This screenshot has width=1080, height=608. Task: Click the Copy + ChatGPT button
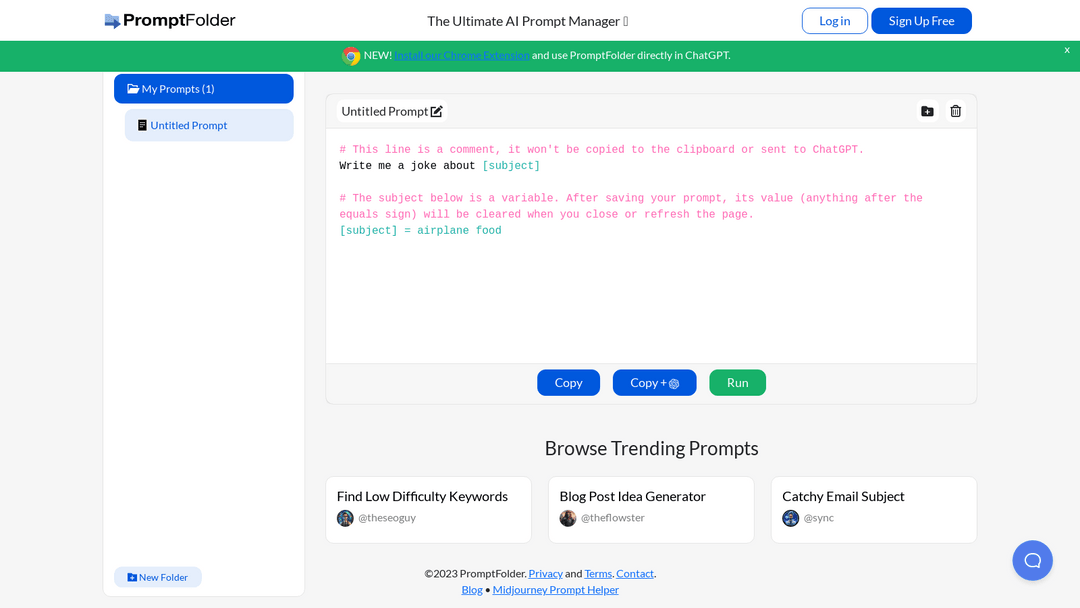654,383
